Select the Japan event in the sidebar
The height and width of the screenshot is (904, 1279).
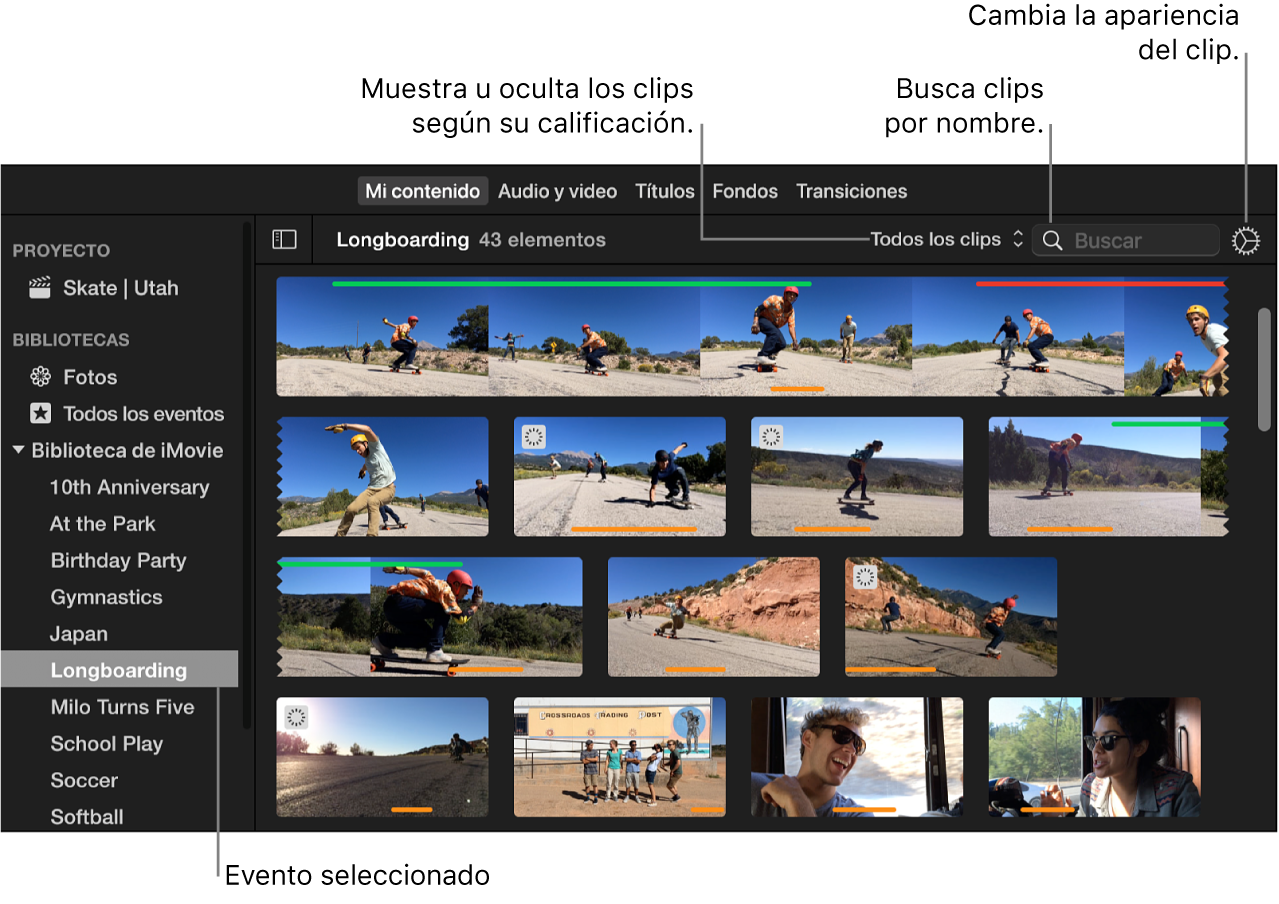pos(79,634)
